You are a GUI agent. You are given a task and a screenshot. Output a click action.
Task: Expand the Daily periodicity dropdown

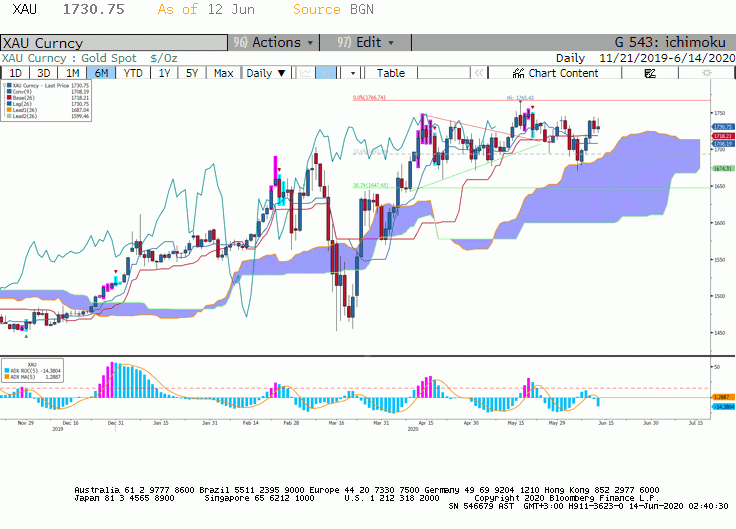[266, 73]
